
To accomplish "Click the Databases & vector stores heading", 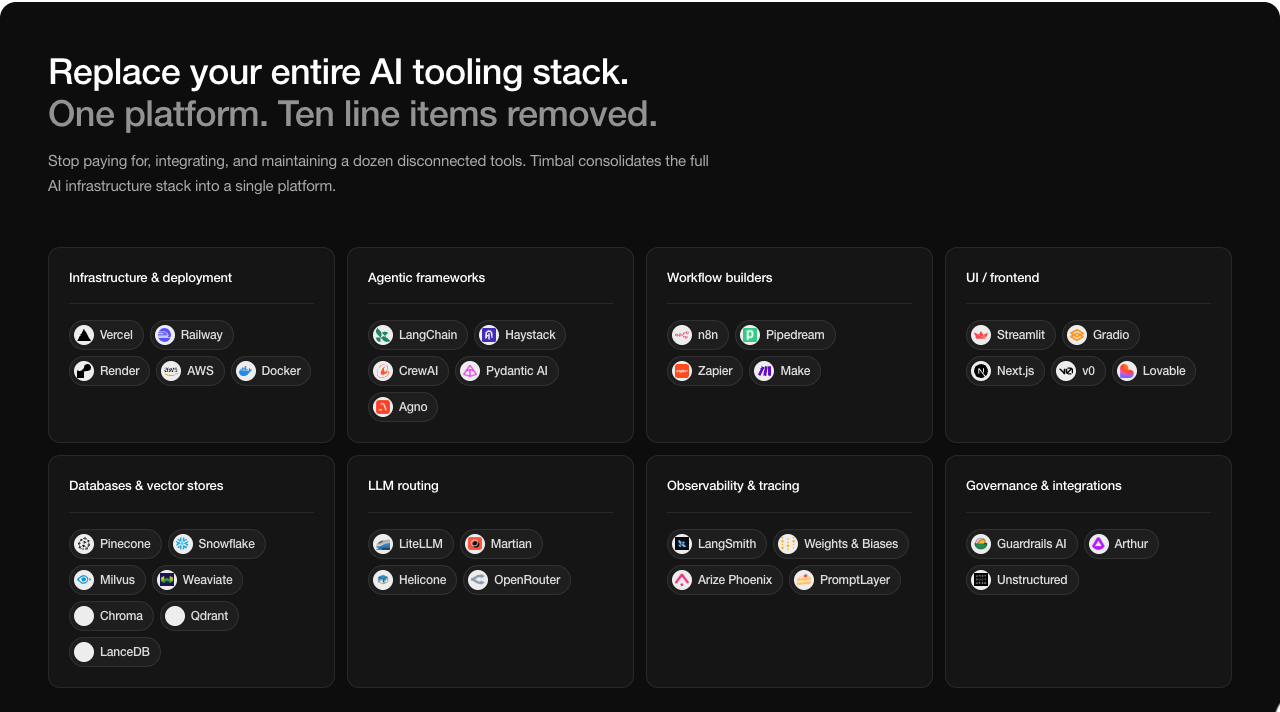I will click(146, 486).
